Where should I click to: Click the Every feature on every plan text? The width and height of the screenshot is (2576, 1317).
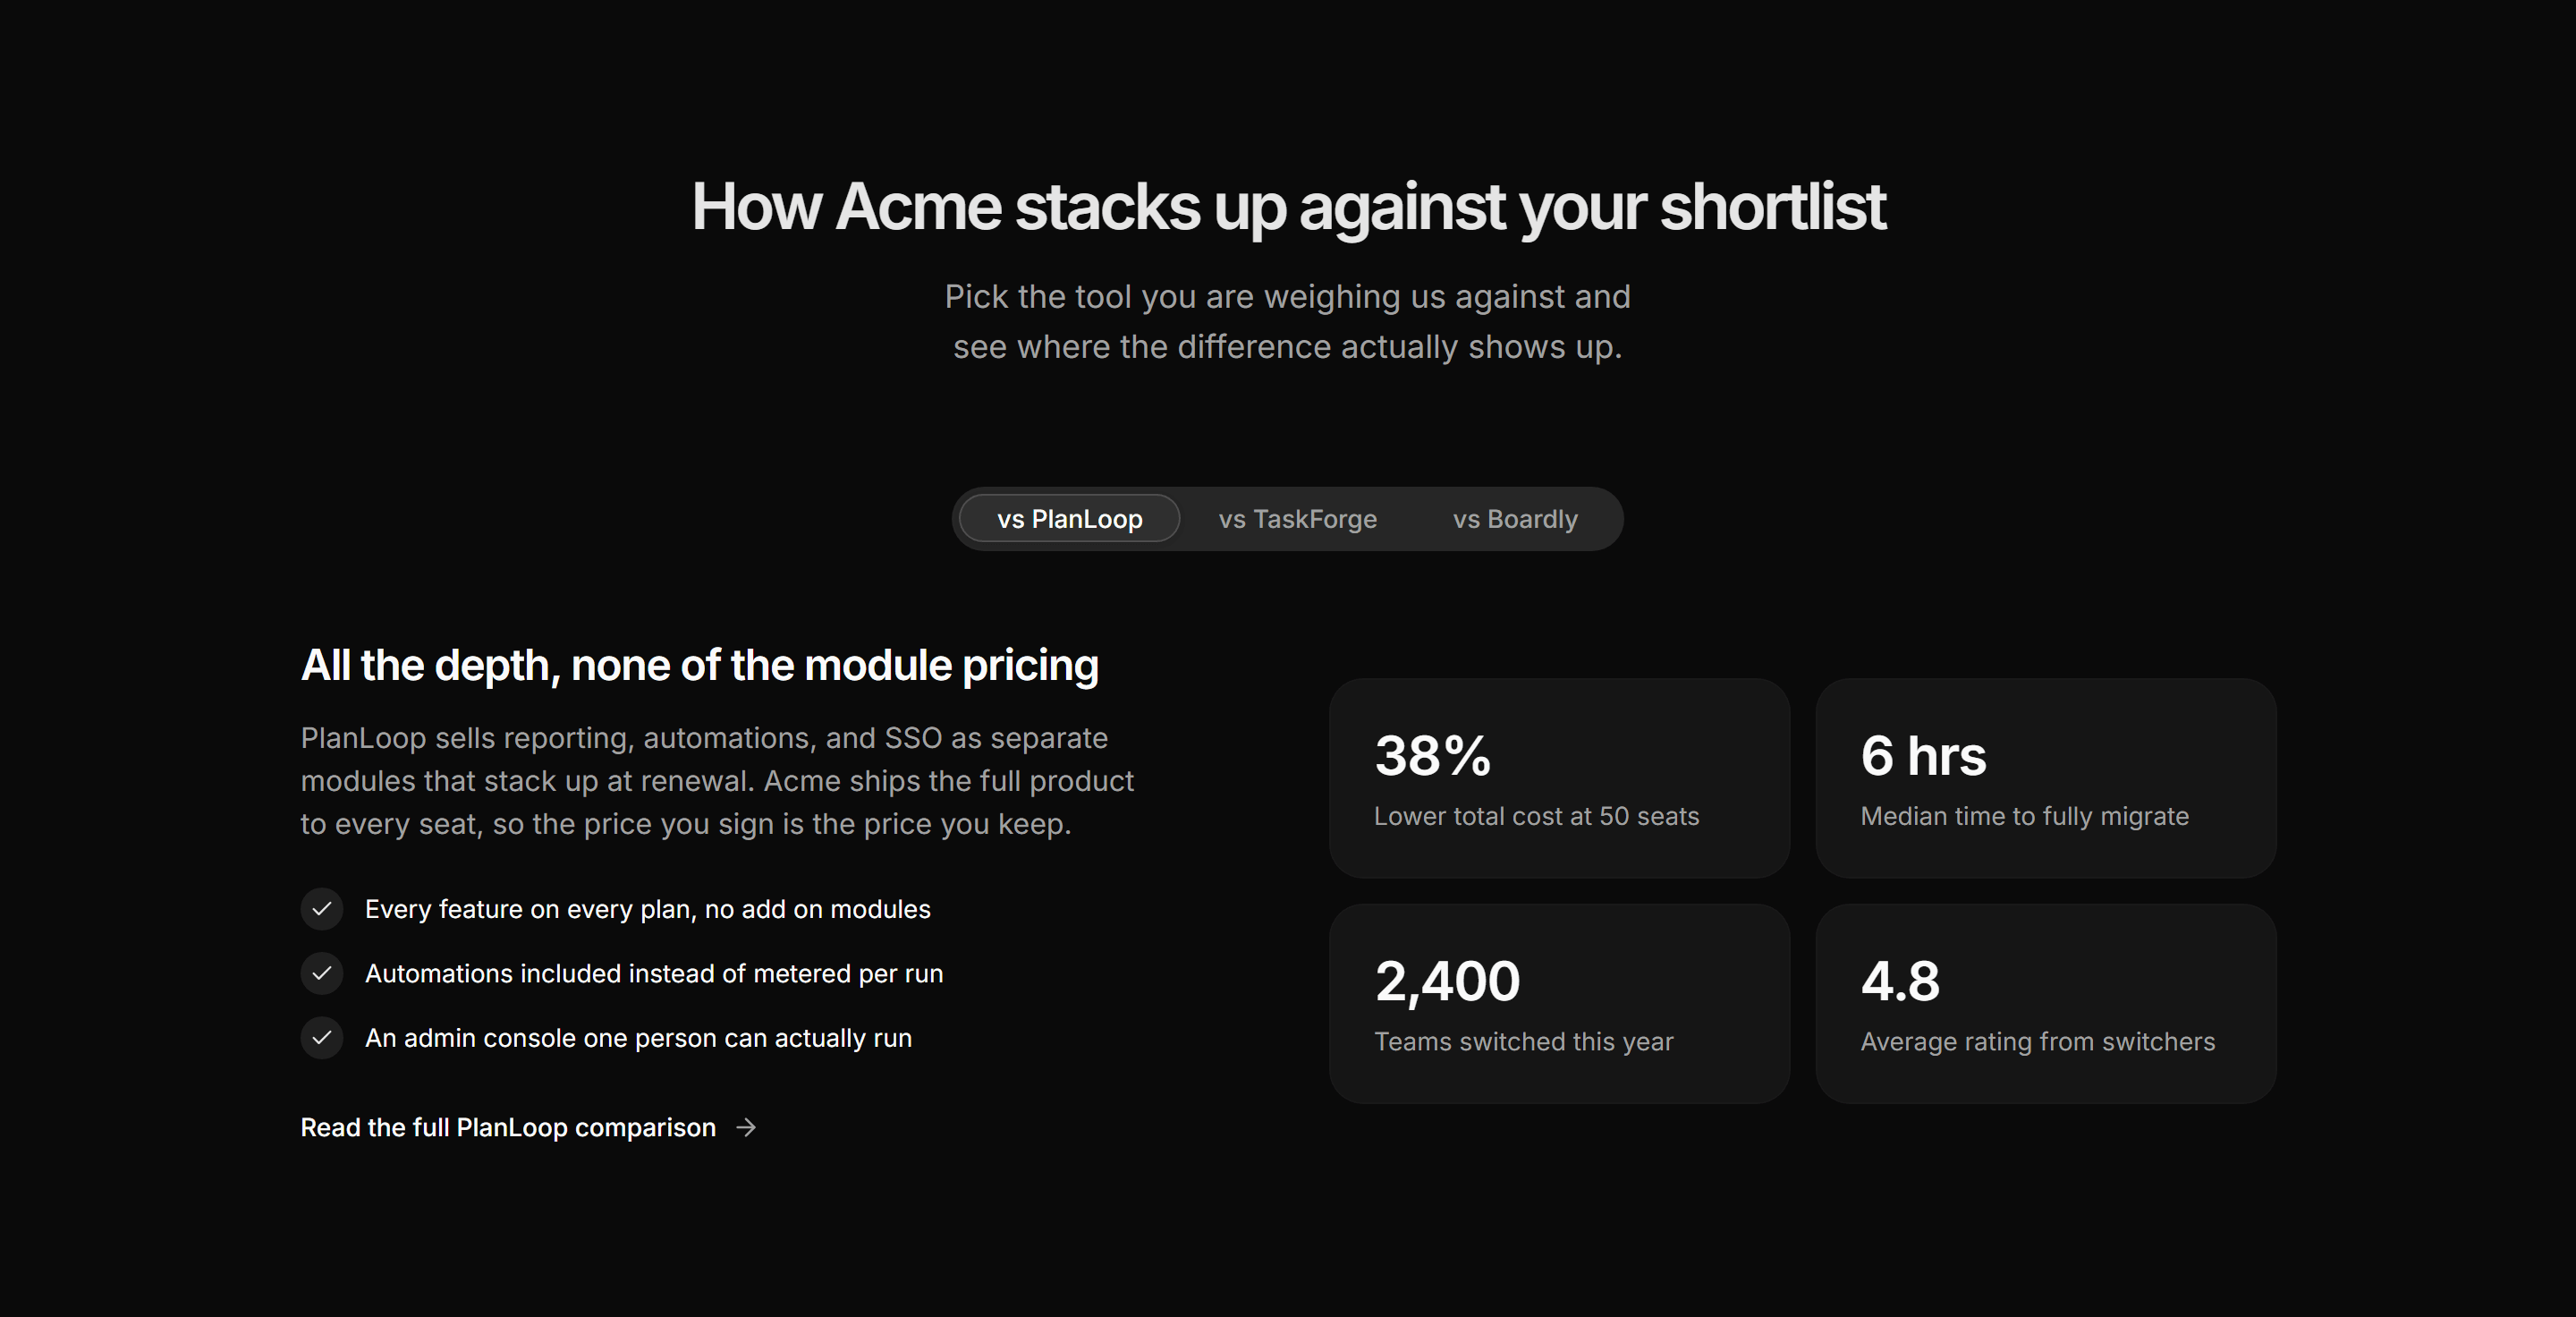647,909
